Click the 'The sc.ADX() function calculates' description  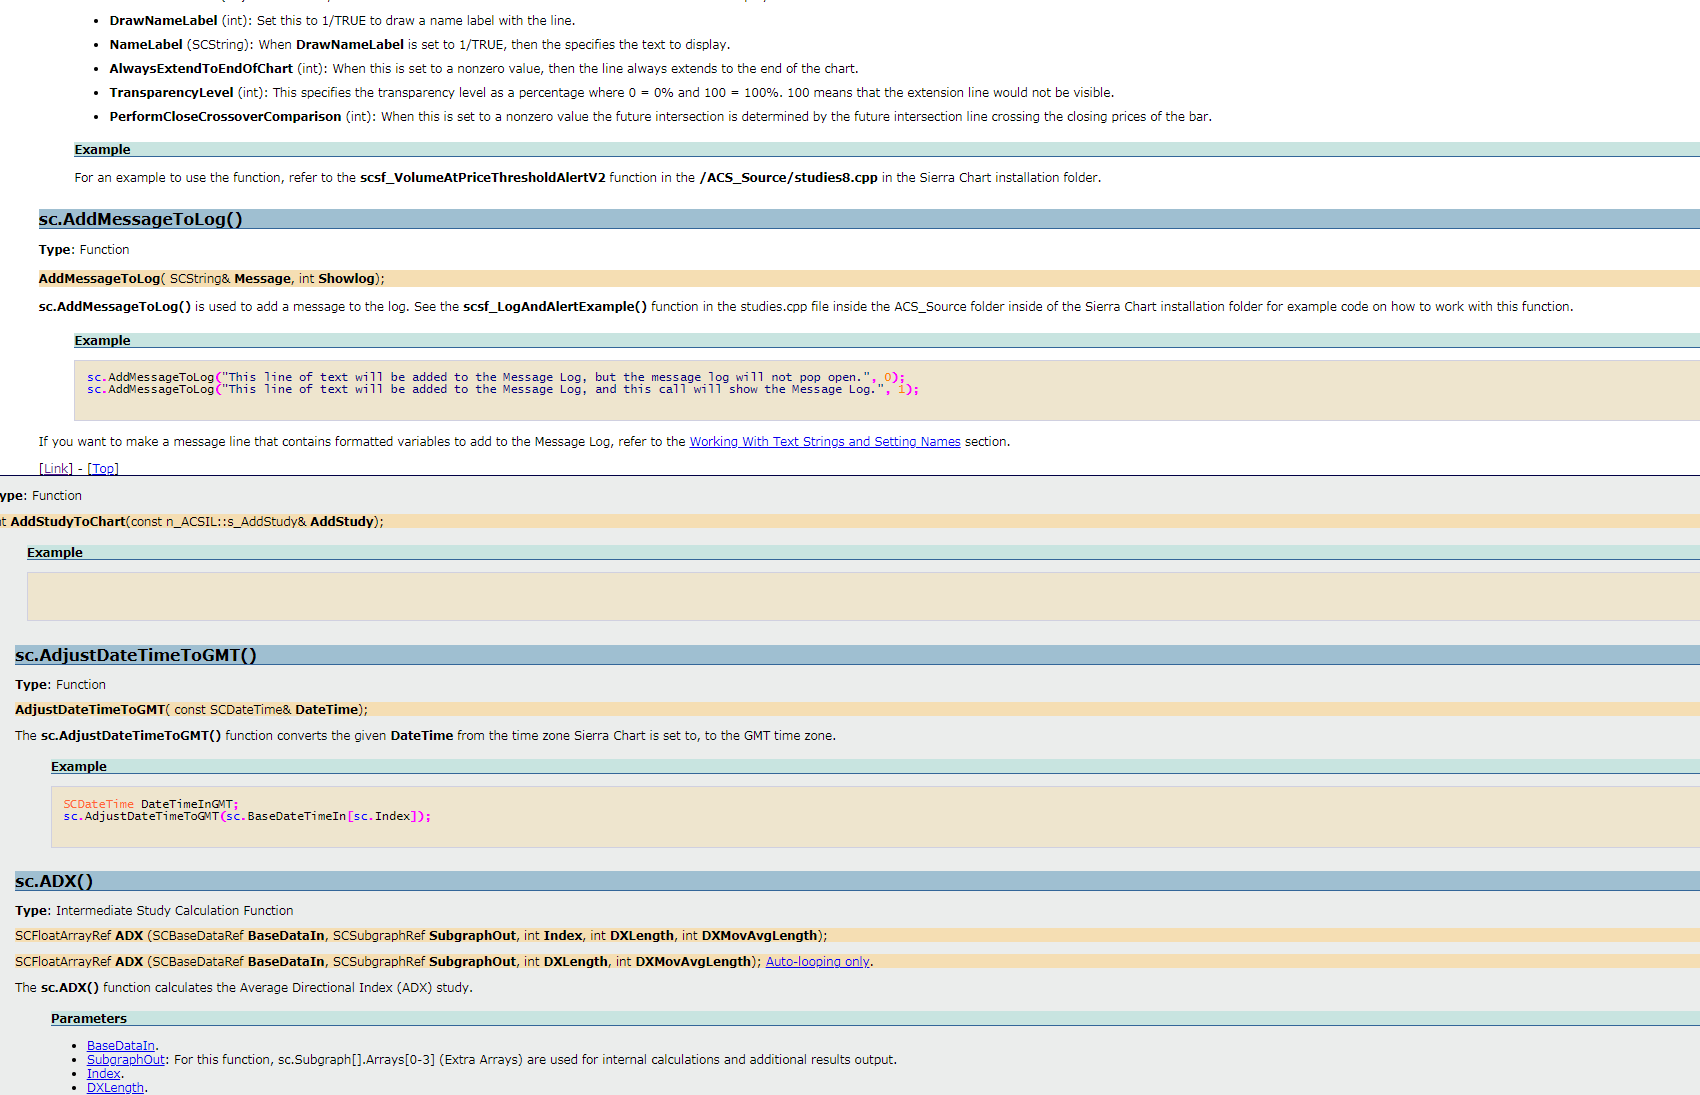tap(244, 988)
